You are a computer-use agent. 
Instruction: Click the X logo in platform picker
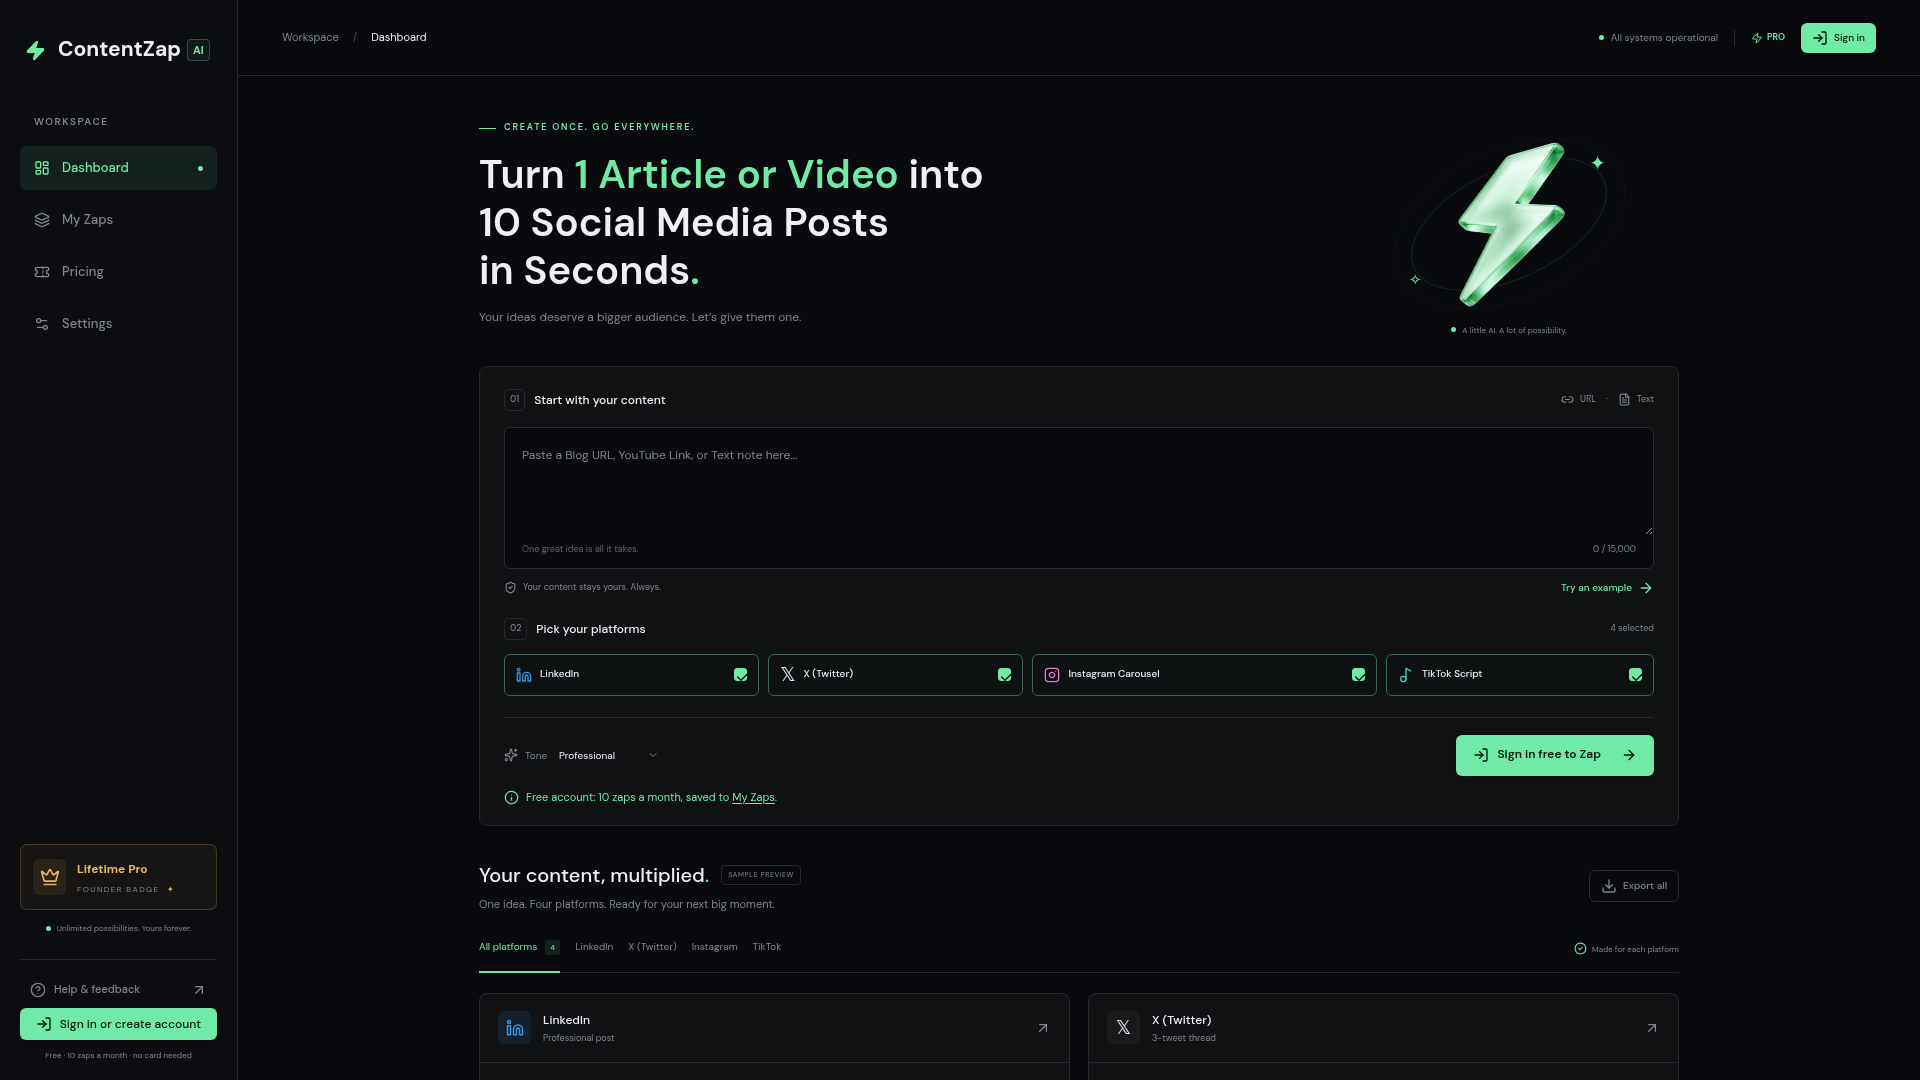pos(788,675)
